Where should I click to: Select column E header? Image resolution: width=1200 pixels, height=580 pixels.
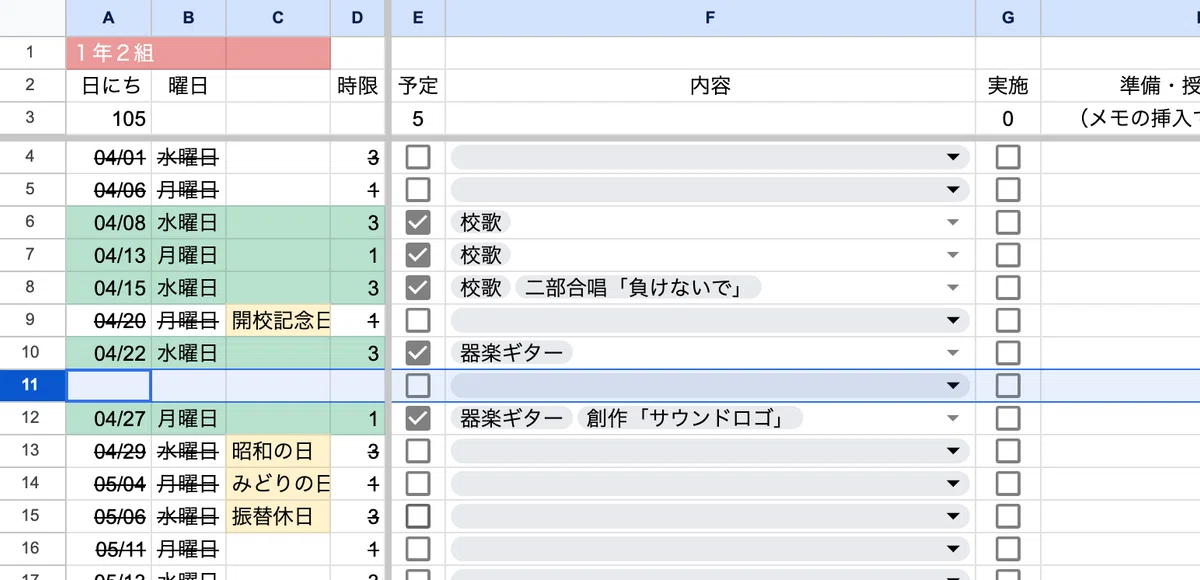pos(418,17)
